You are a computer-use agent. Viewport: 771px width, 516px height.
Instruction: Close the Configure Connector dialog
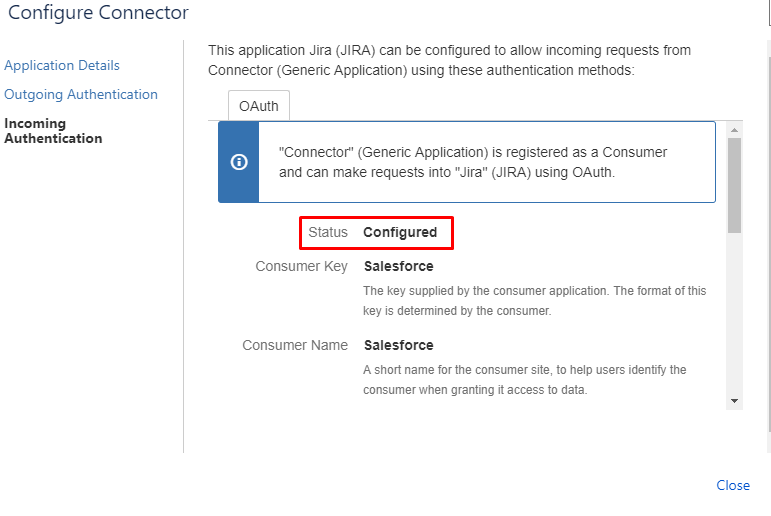click(733, 486)
